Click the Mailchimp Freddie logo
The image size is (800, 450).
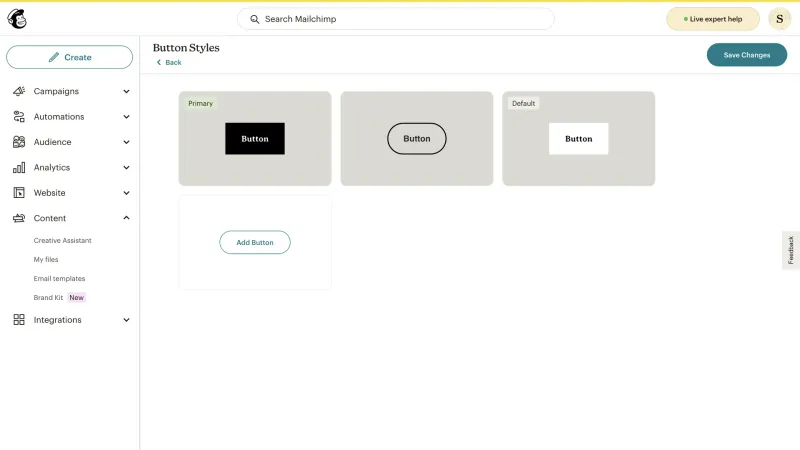click(x=17, y=19)
